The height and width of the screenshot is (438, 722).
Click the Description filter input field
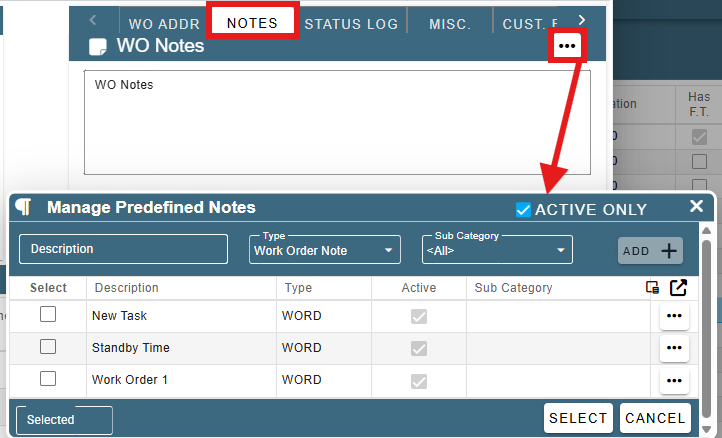(123, 249)
